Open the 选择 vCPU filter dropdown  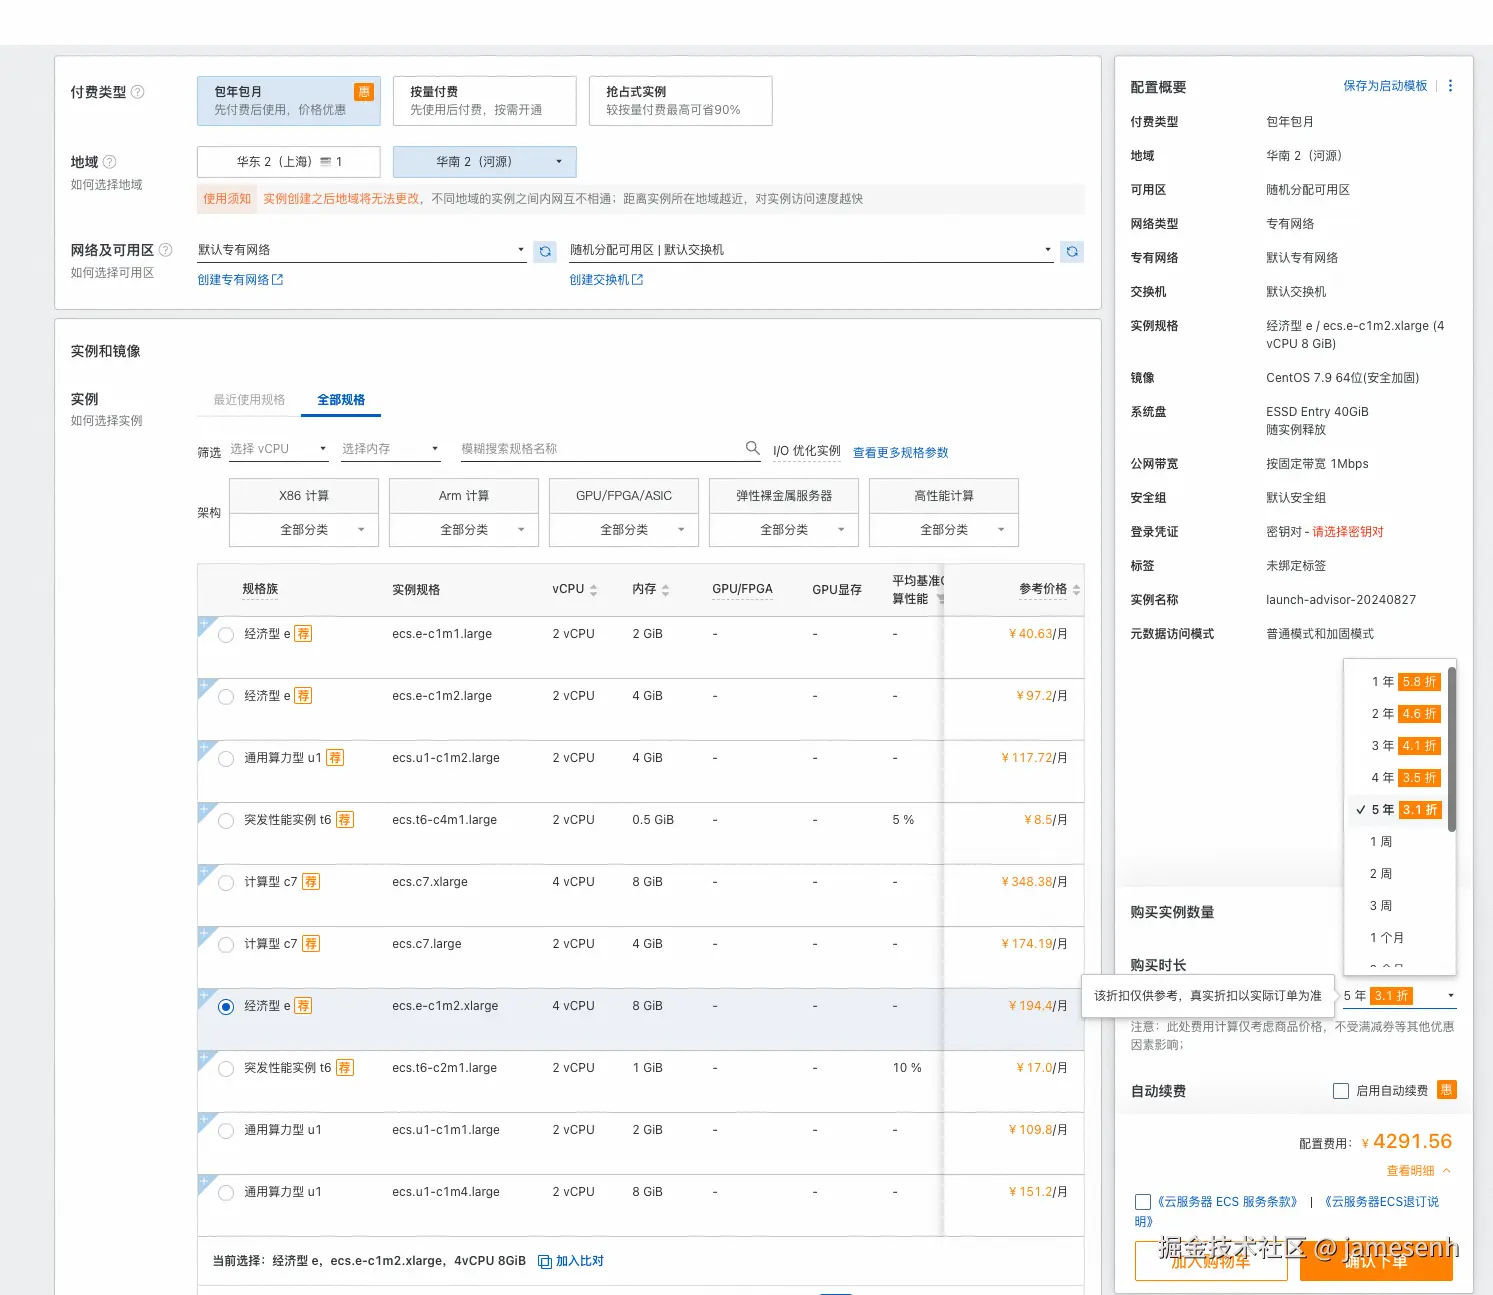279,449
